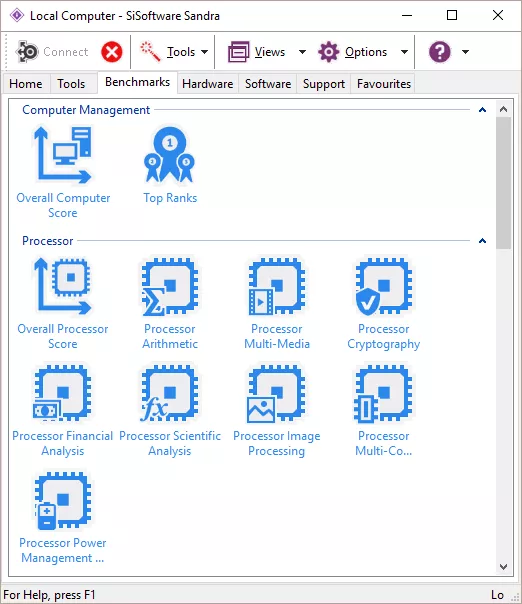
Task: Collapse the Processor section chevron
Action: tap(482, 241)
